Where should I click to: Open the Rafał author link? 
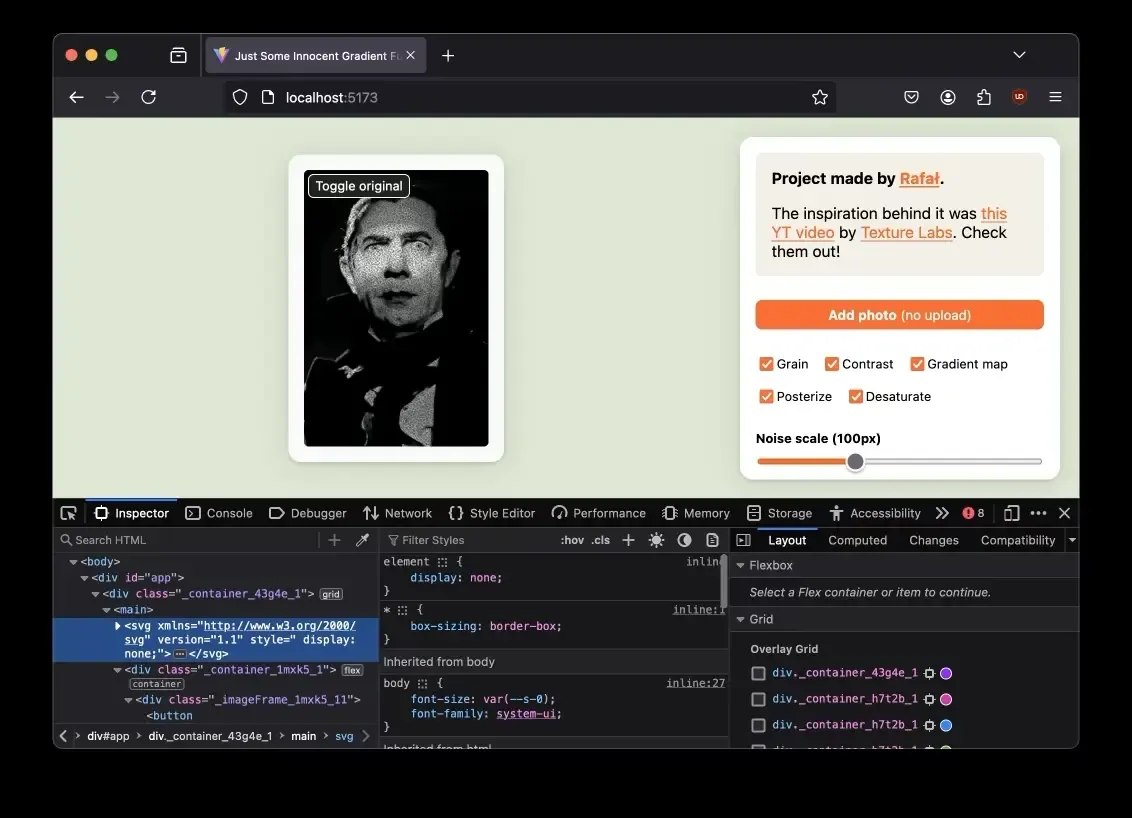[x=920, y=178]
